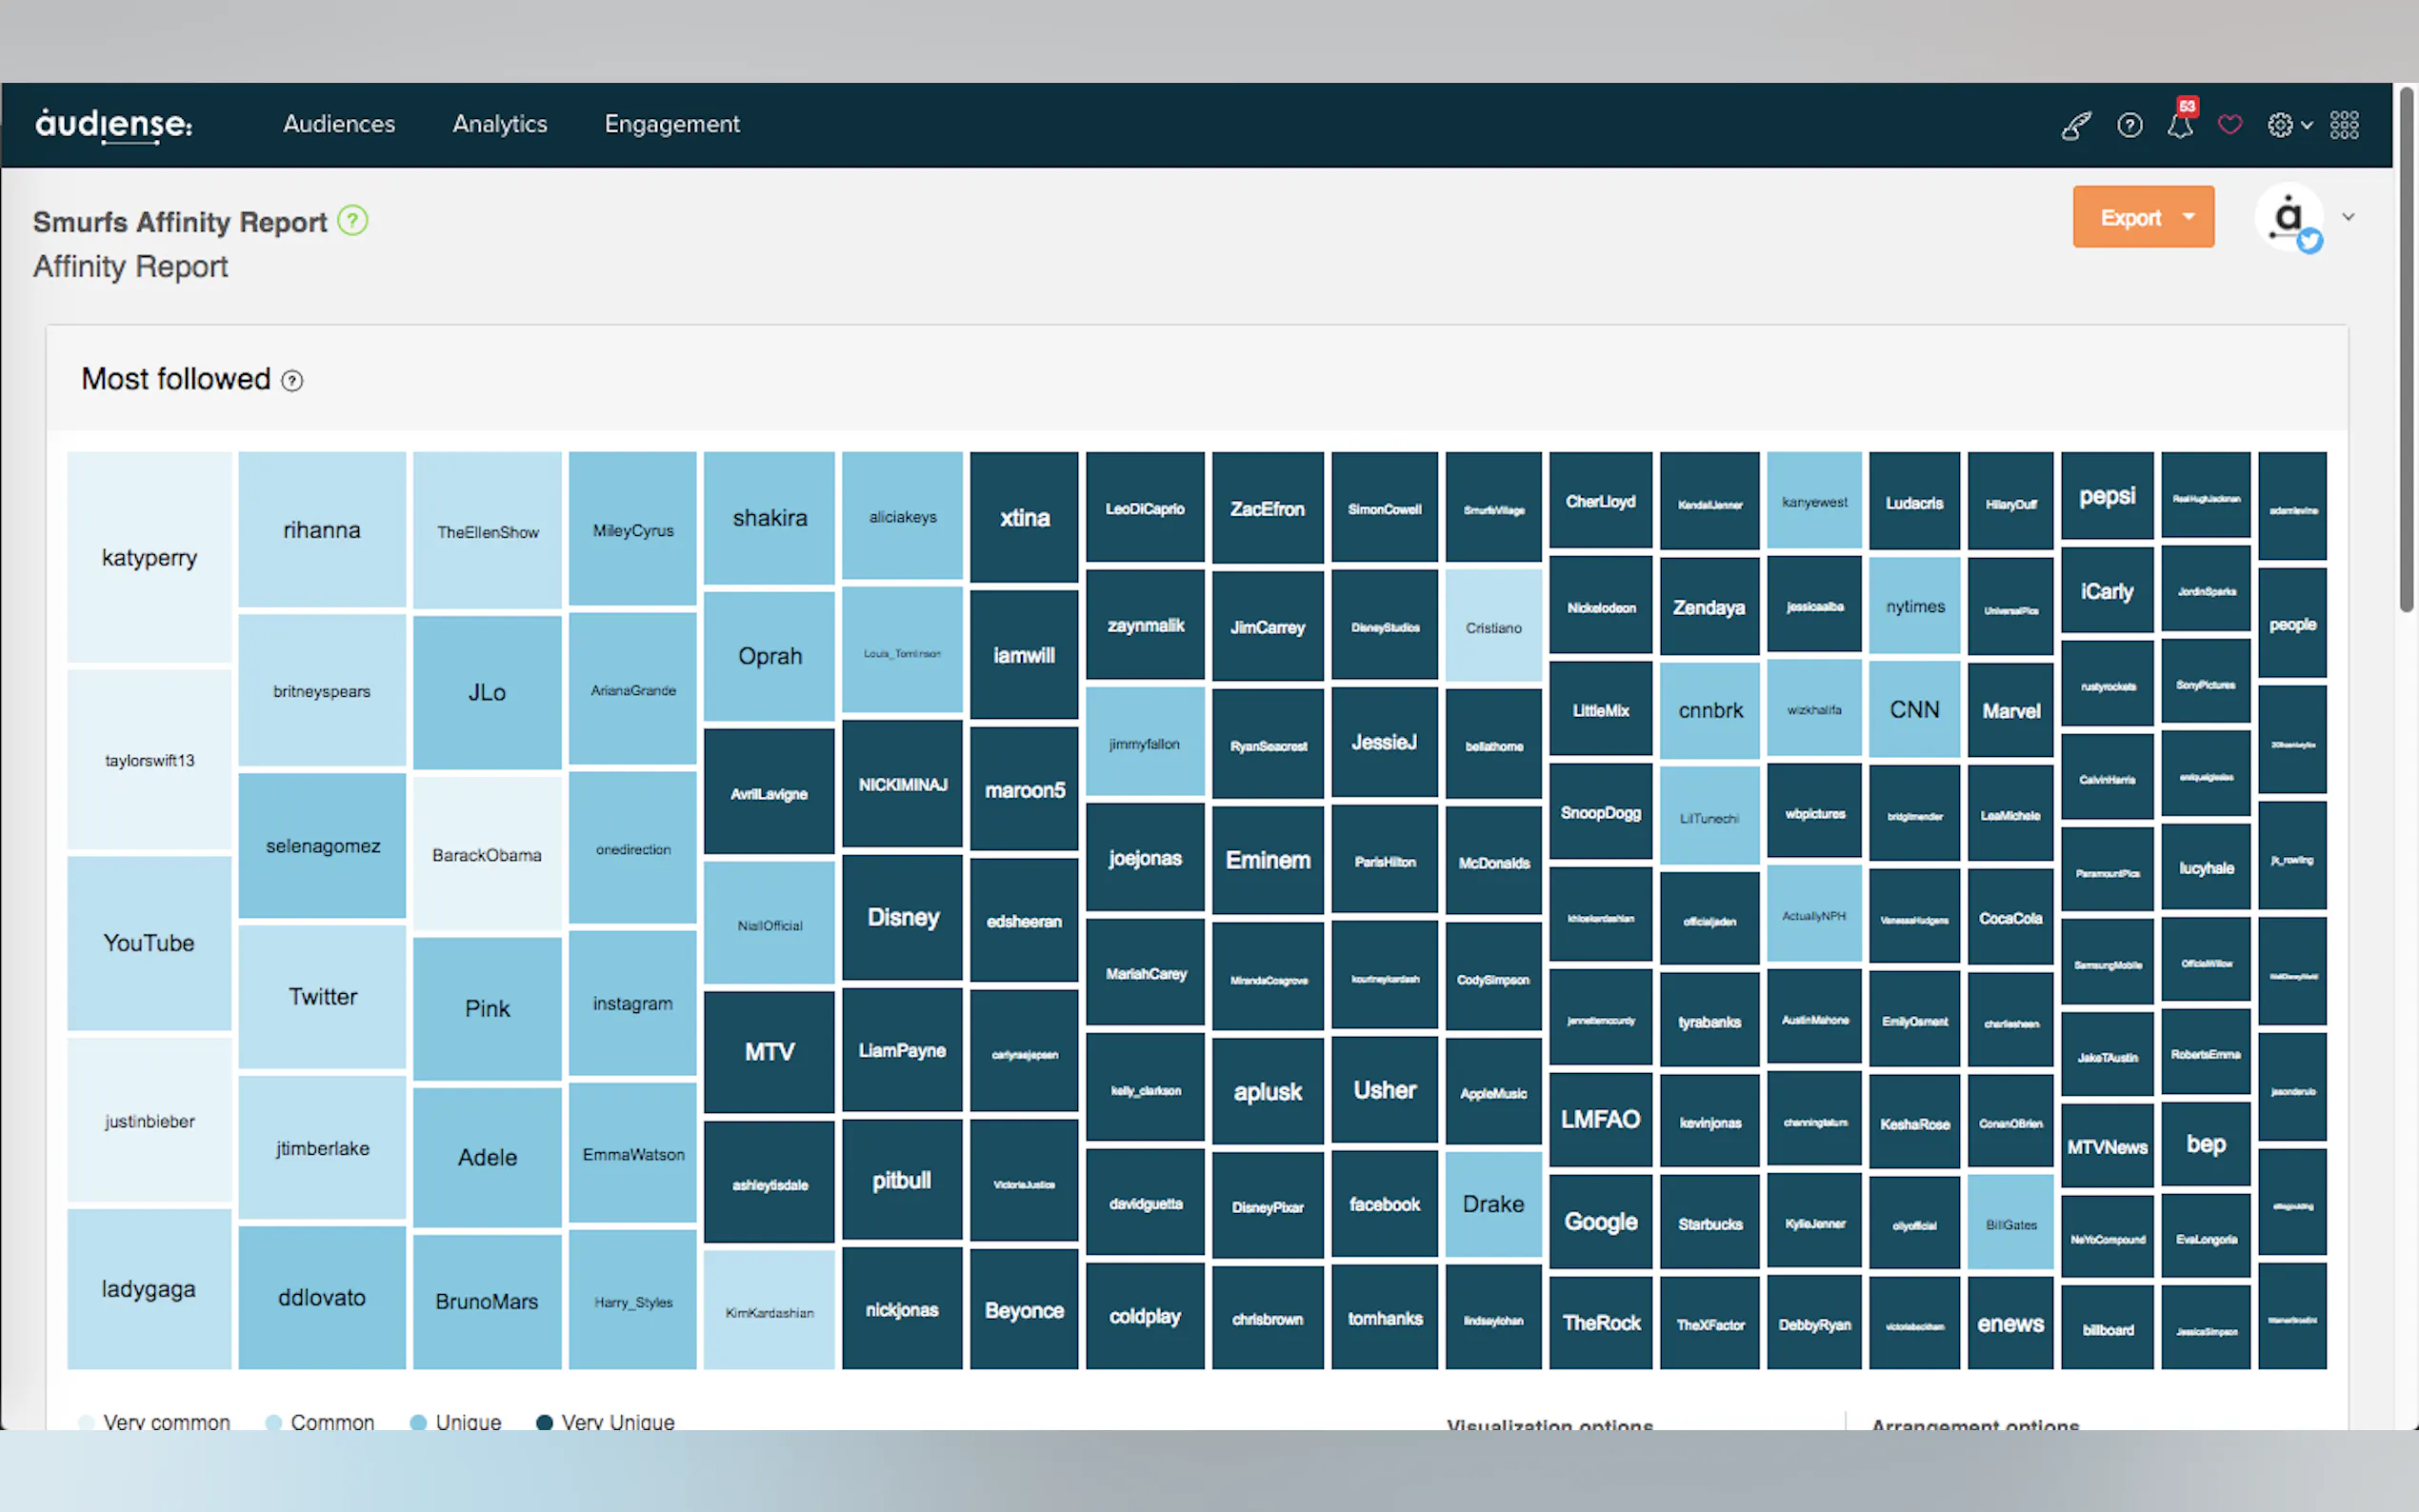Open the apps grid icon
The height and width of the screenshot is (1512, 2419).
pyautogui.click(x=2344, y=125)
